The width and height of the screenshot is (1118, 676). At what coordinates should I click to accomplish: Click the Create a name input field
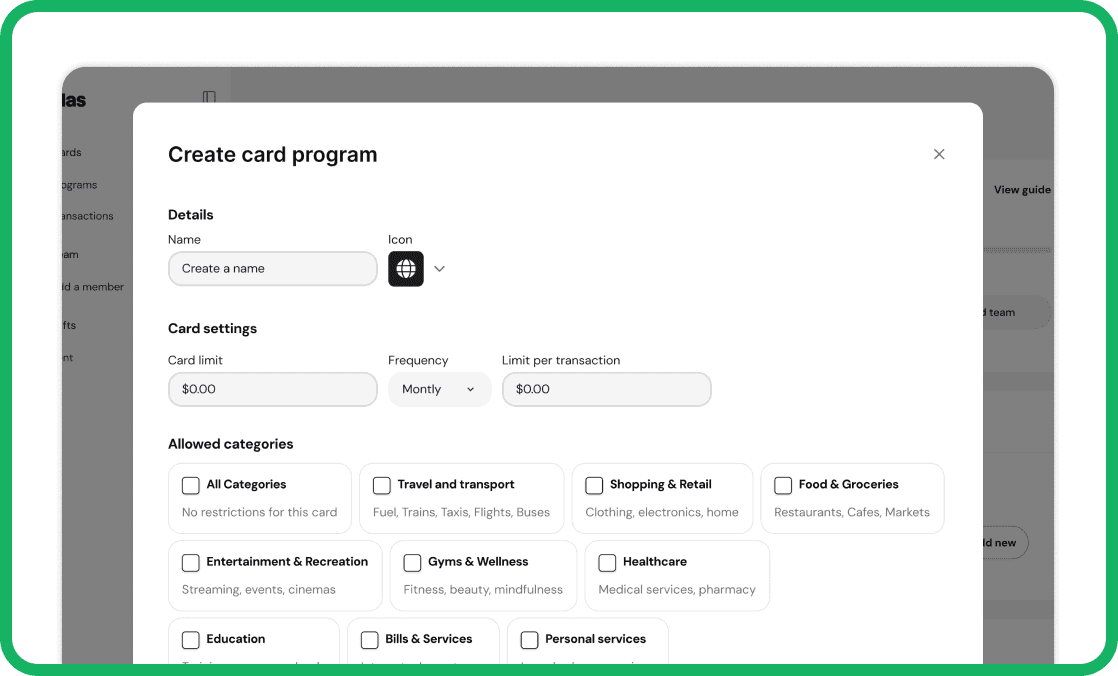tap(272, 268)
